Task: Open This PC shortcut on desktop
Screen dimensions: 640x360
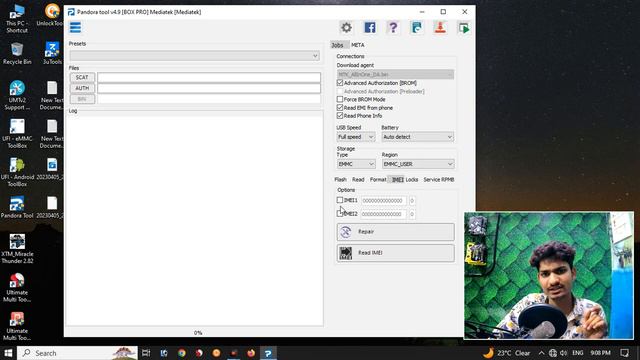Action: [x=17, y=18]
